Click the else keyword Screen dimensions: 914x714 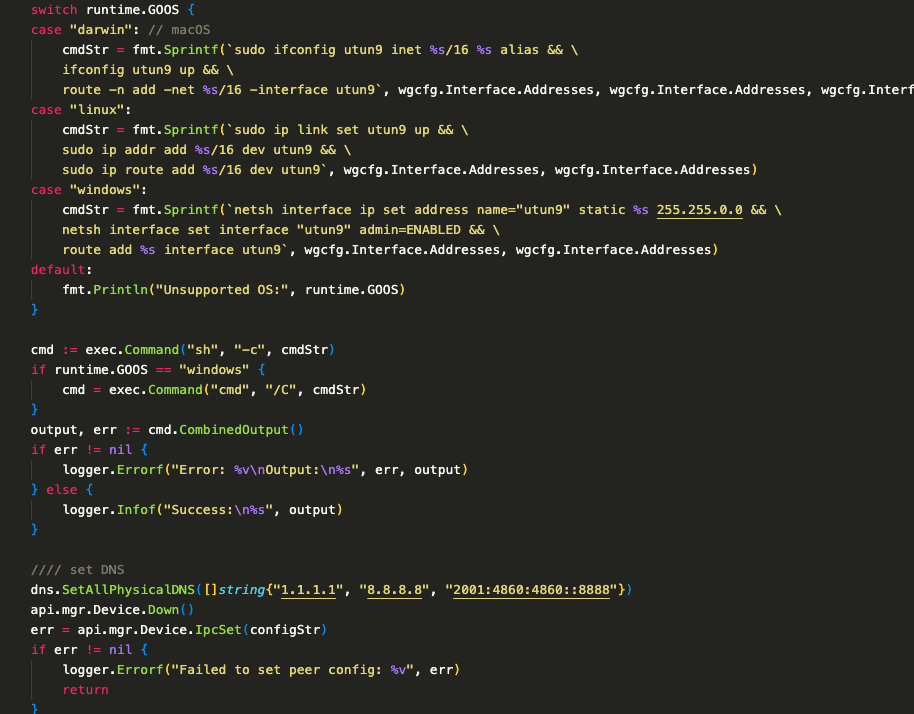click(x=62, y=489)
